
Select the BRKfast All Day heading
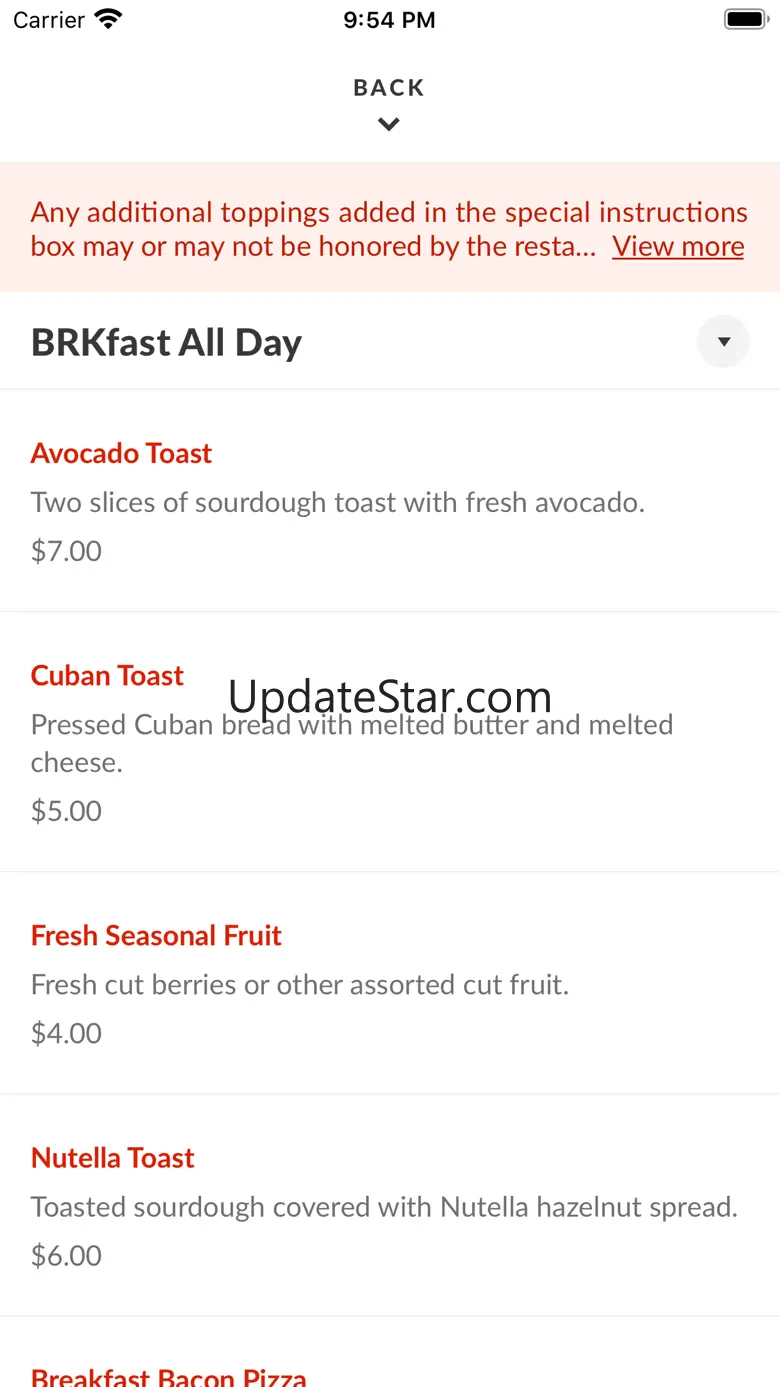(166, 342)
